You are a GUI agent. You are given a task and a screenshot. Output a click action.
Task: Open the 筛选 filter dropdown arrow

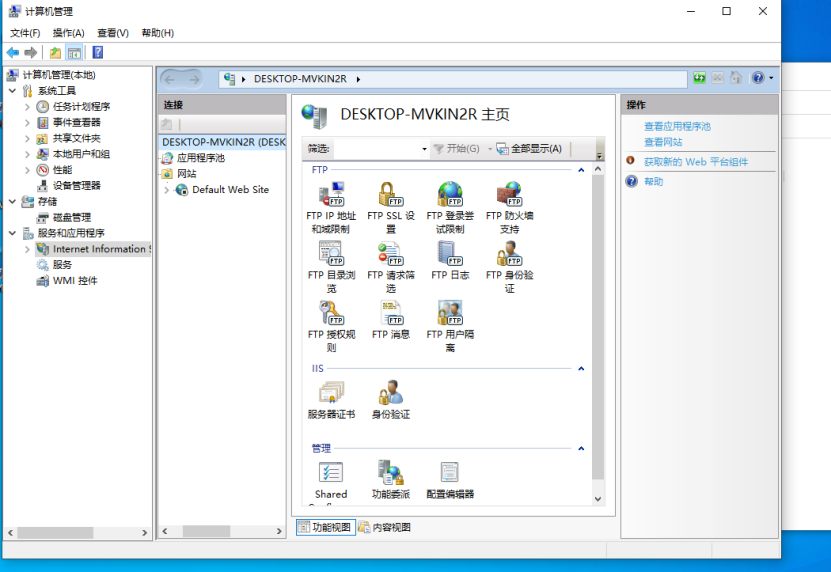[424, 149]
